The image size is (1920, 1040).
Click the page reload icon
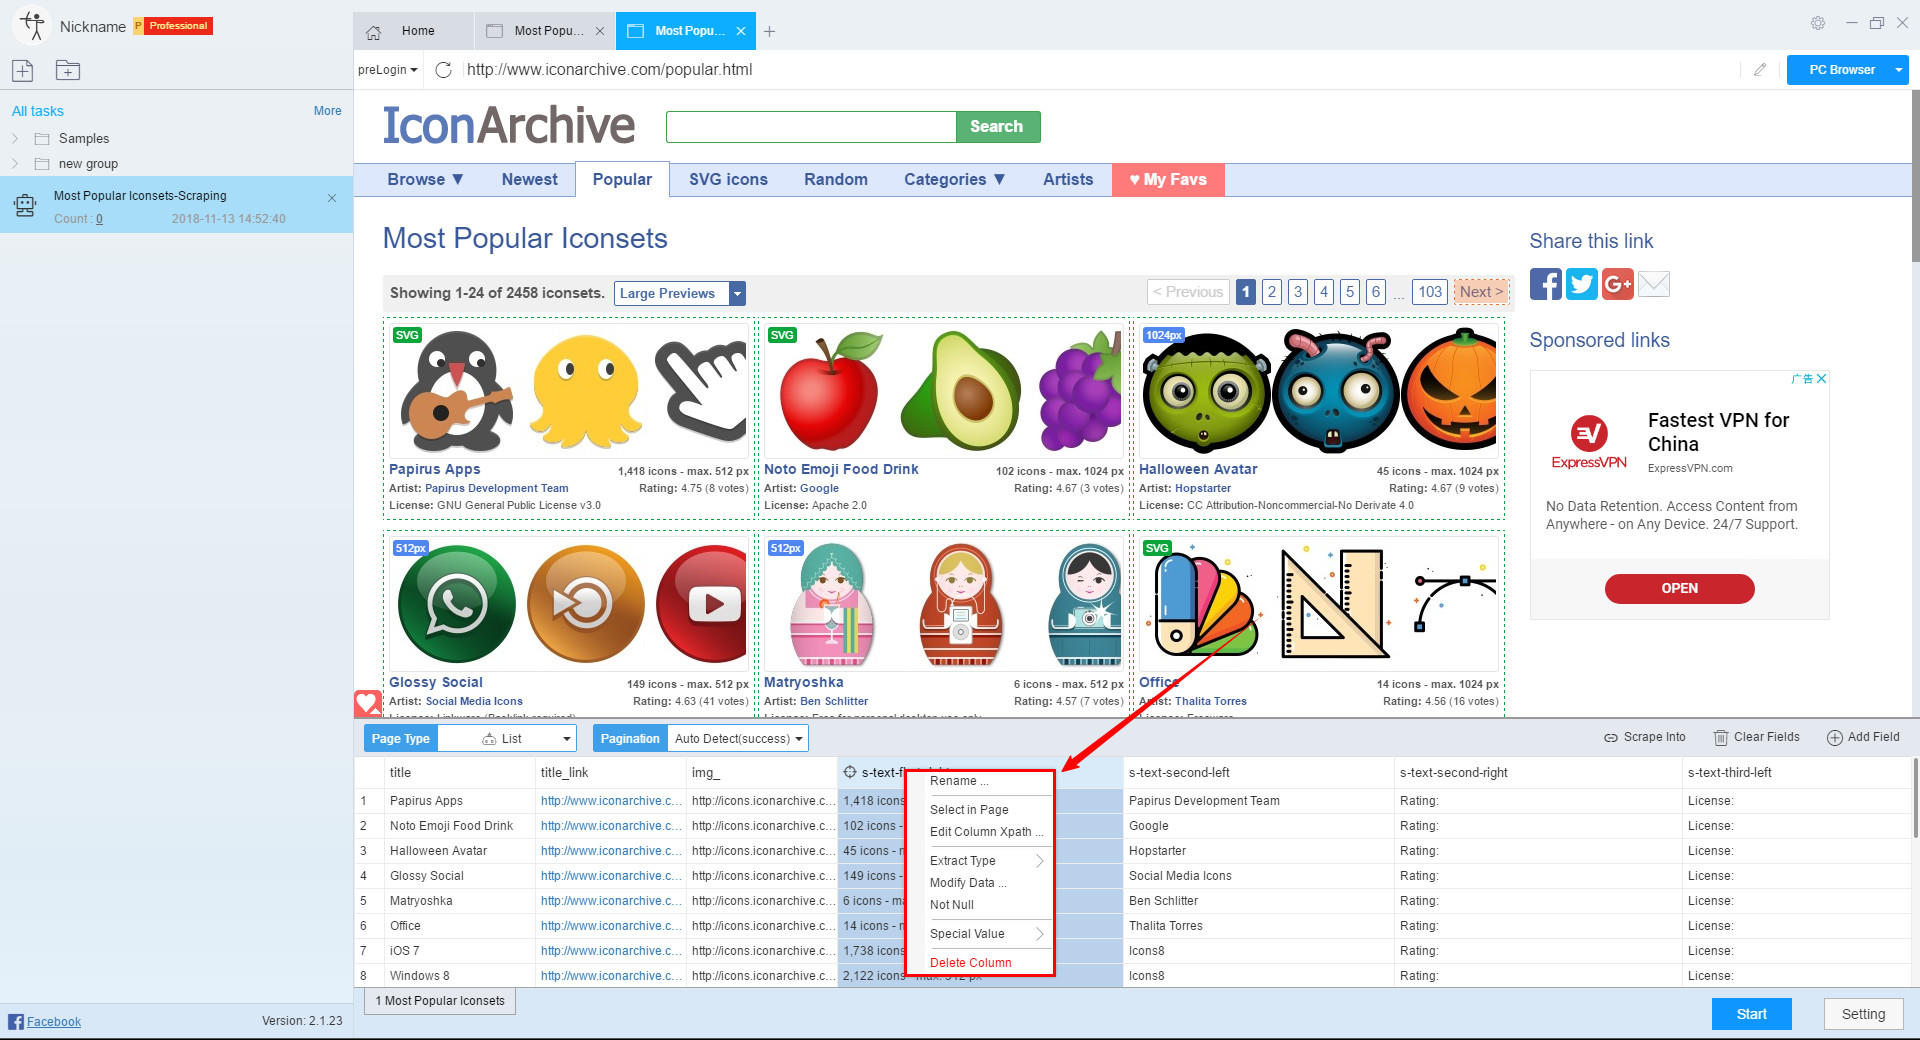click(444, 70)
